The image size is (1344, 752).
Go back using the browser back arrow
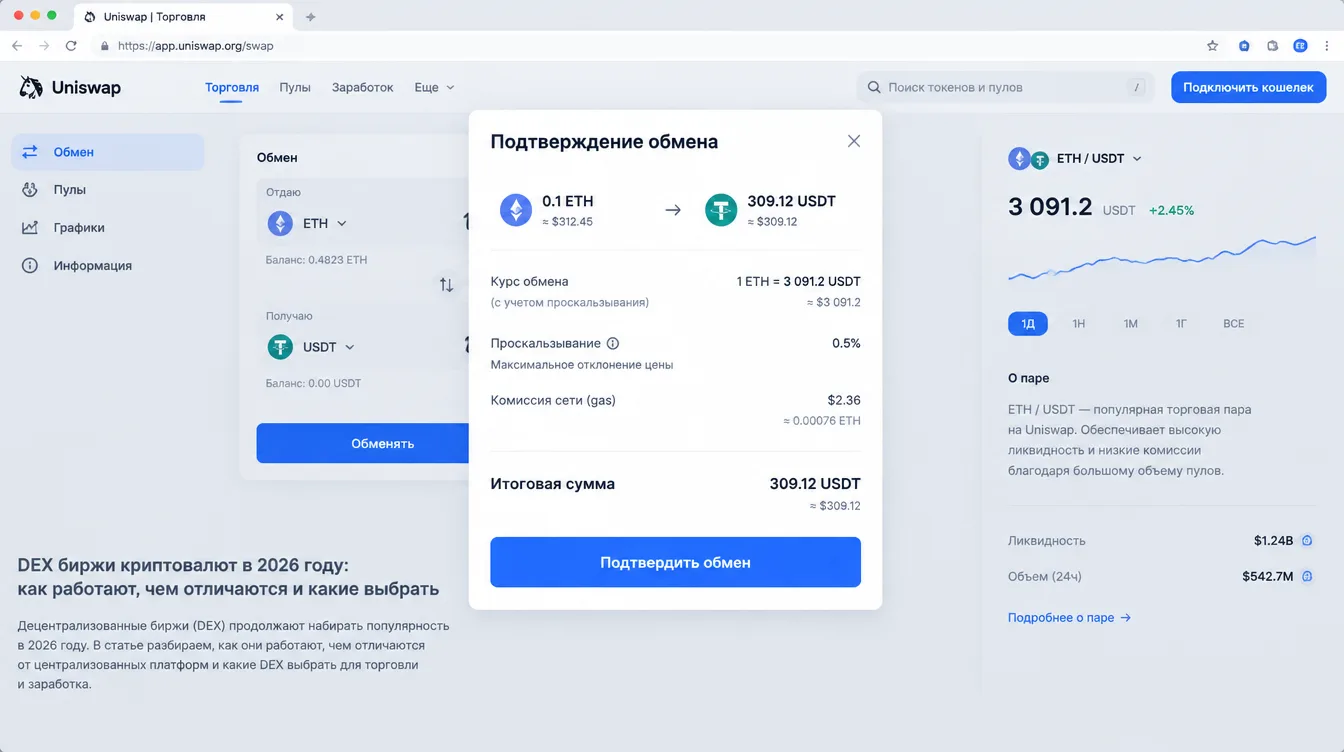point(17,46)
